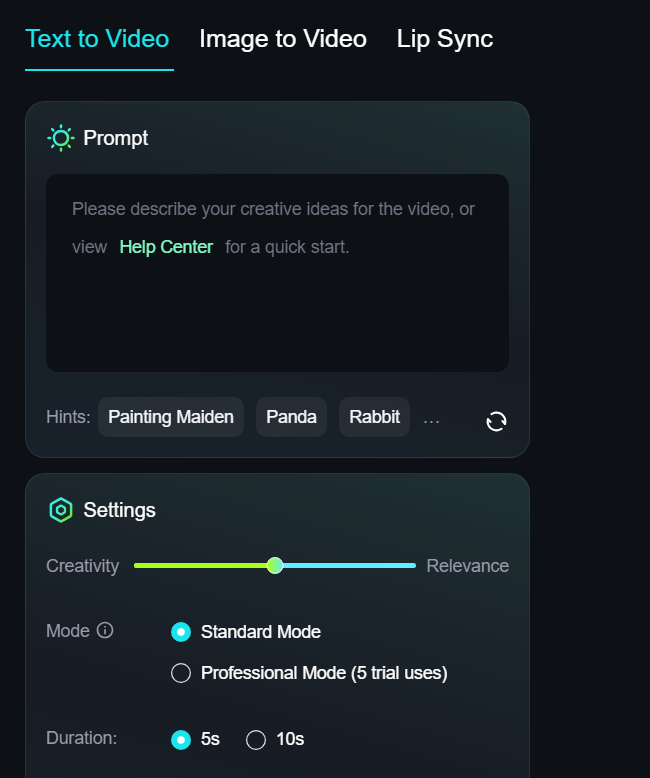The width and height of the screenshot is (650, 778).
Task: Switch to the Image to Video tab
Action: [x=283, y=39]
